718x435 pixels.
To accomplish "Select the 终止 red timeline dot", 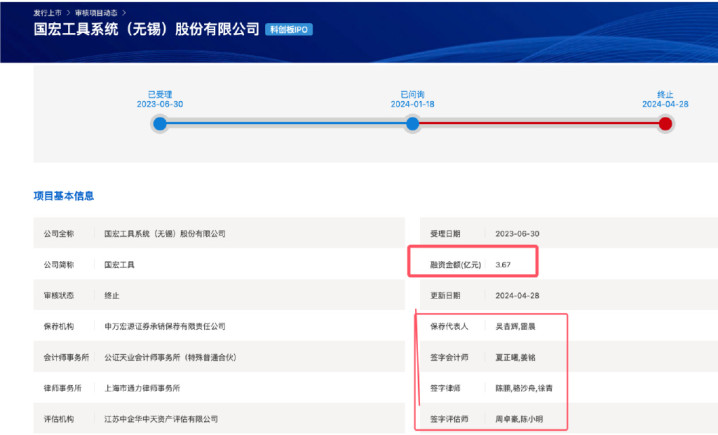I will click(x=665, y=124).
